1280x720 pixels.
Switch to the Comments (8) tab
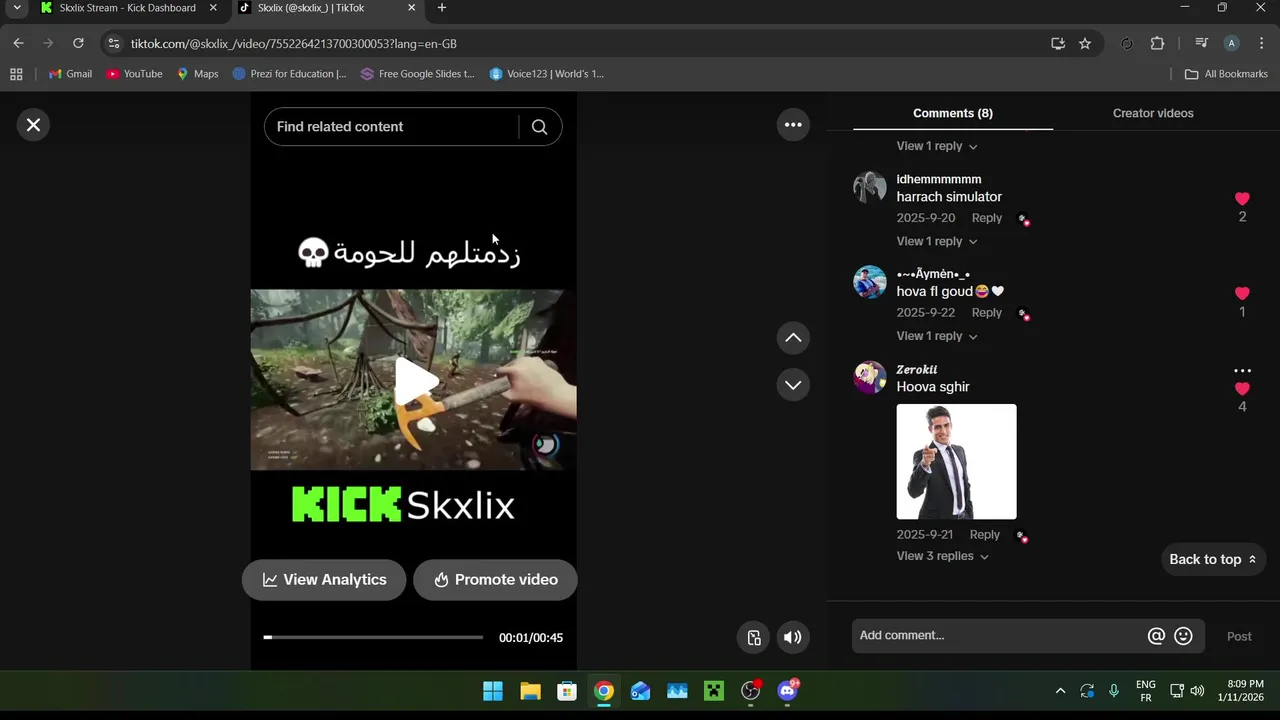(x=953, y=113)
